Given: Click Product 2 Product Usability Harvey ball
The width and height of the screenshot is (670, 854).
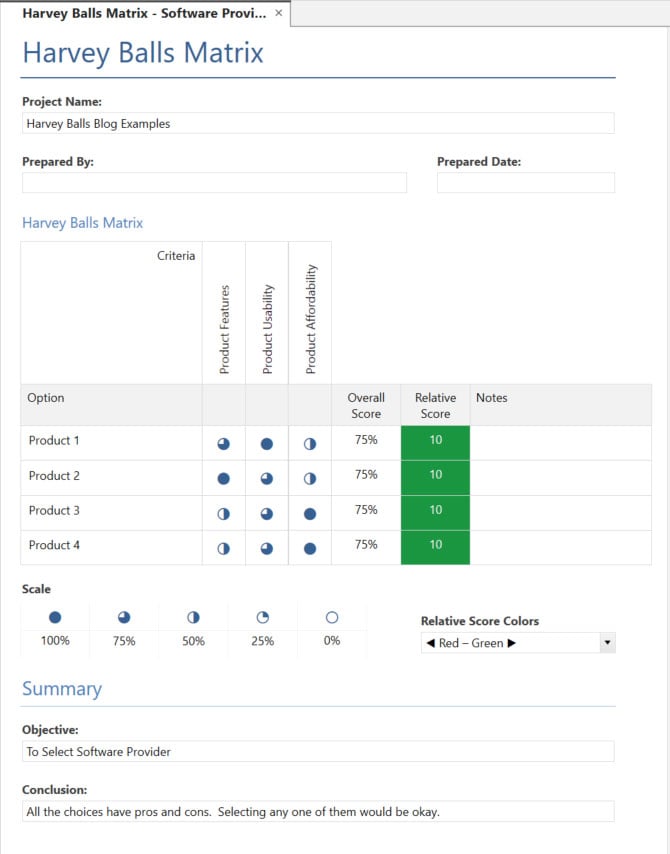Looking at the screenshot, I should 267,478.
